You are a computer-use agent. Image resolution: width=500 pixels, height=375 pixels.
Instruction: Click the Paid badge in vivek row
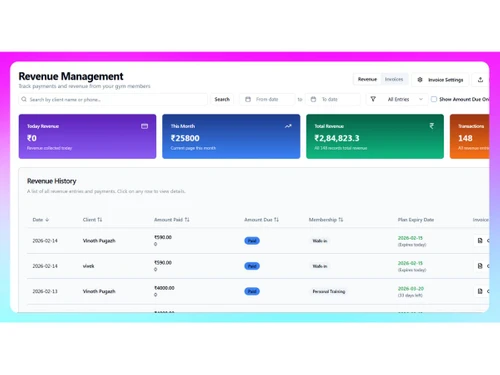pos(252,266)
